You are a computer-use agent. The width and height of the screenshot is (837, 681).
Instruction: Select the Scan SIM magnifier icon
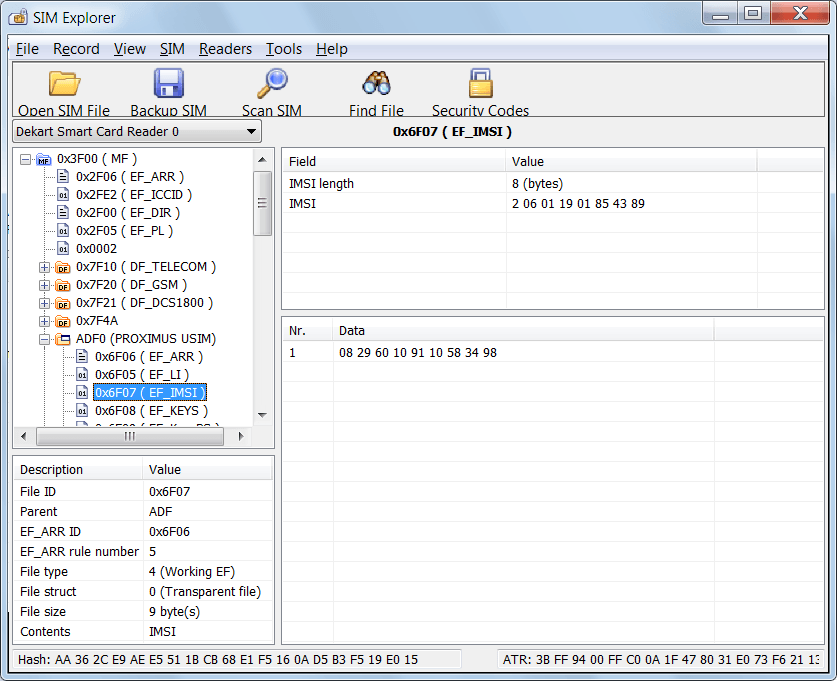coord(272,82)
